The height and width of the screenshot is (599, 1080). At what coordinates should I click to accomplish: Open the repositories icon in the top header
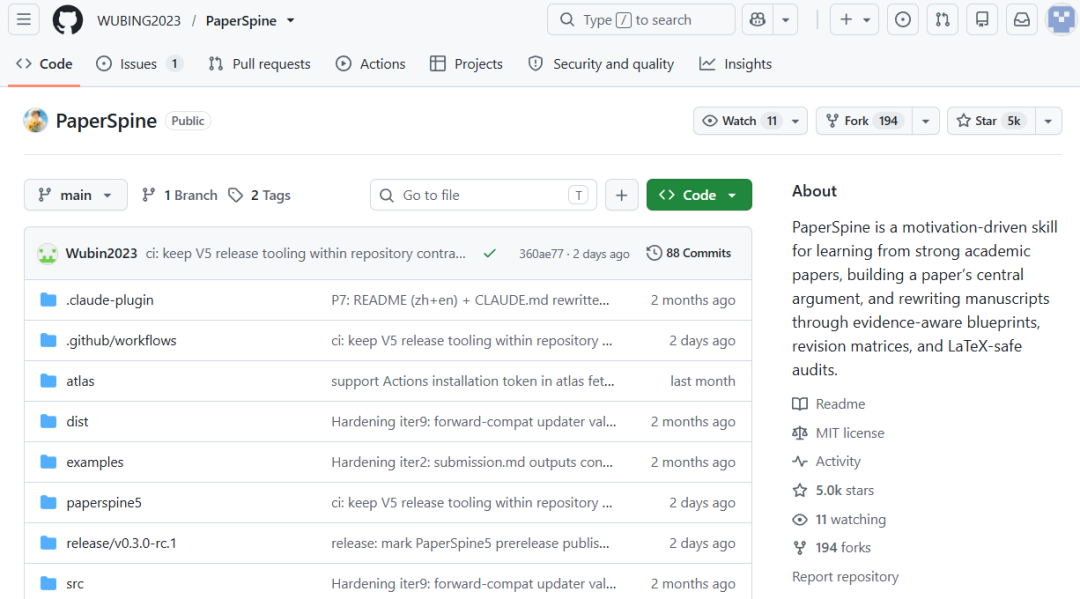click(x=982, y=20)
